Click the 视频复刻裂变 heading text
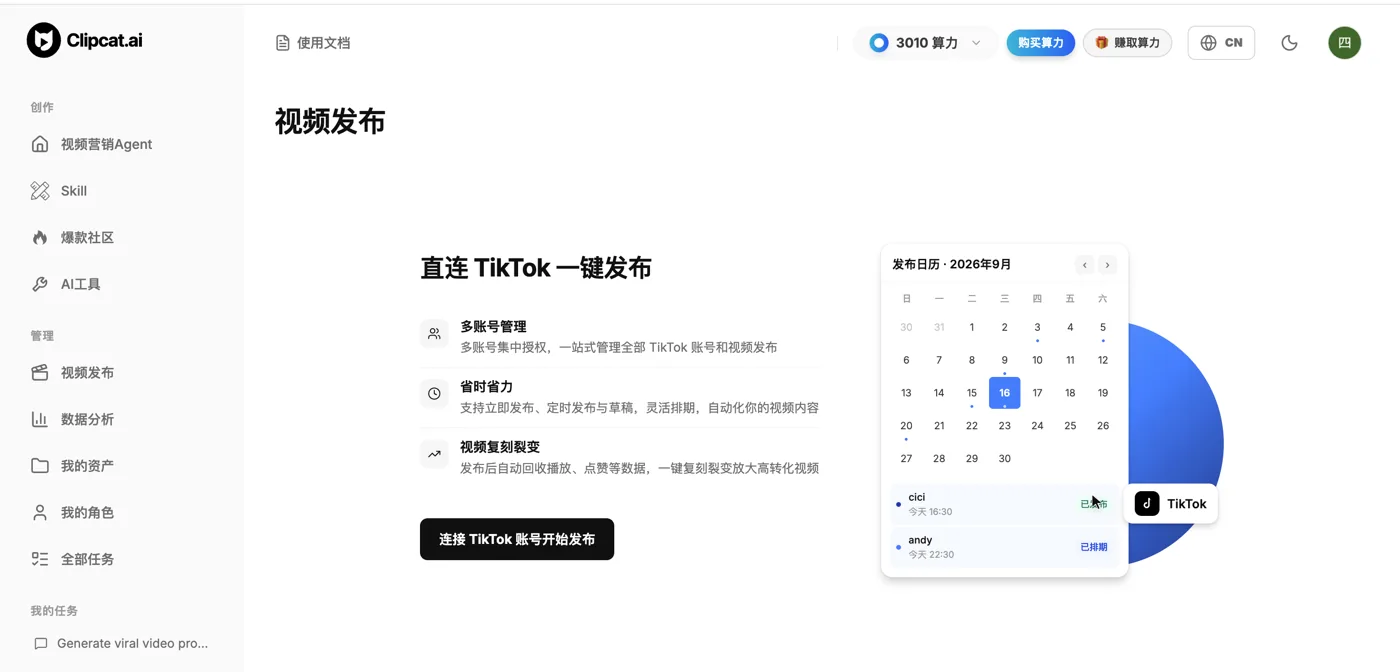 pyautogui.click(x=500, y=447)
